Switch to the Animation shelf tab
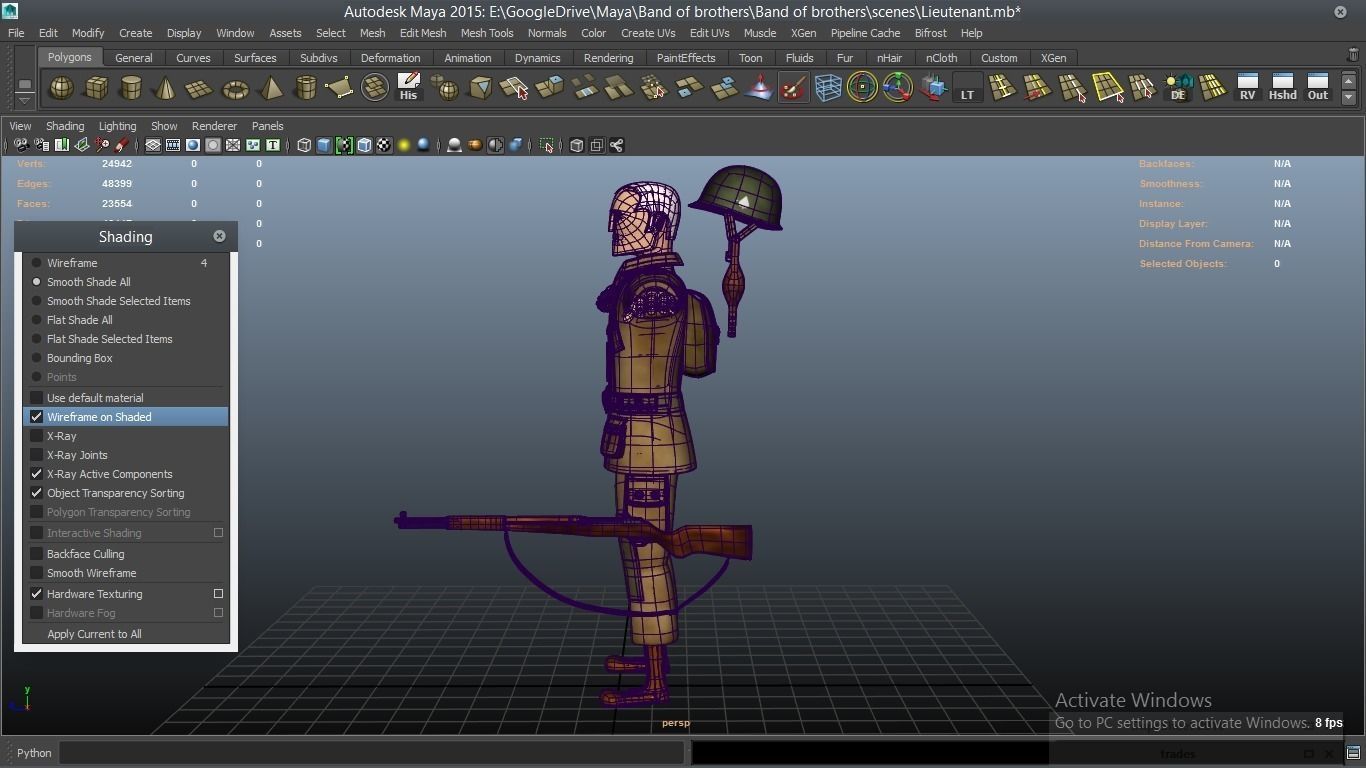Screen dimensions: 1366x768 [x=468, y=58]
